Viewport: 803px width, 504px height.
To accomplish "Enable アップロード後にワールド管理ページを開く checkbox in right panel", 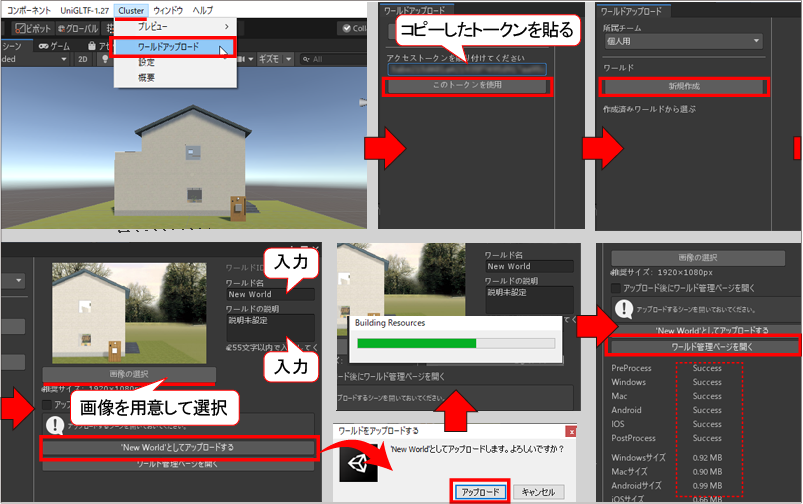I will point(616,288).
